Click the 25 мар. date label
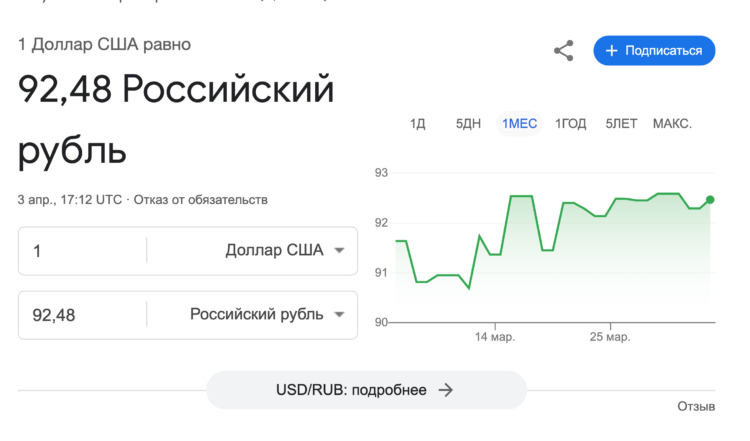750x441 pixels. (610, 337)
